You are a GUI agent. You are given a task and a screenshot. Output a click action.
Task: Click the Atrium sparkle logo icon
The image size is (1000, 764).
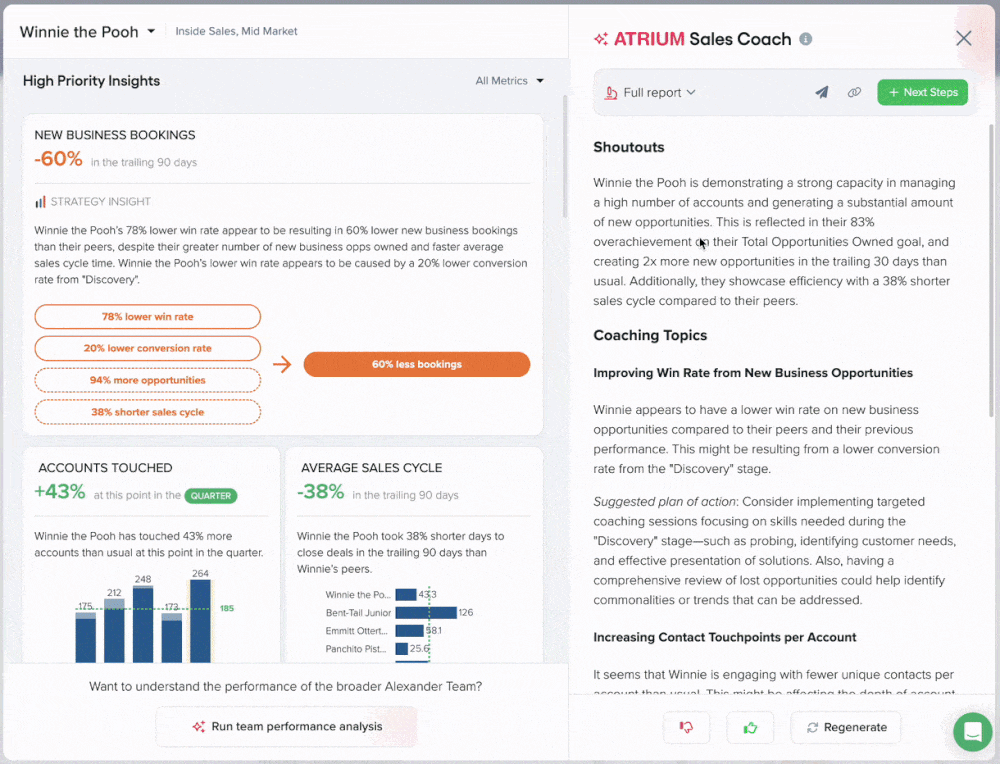[x=601, y=39]
